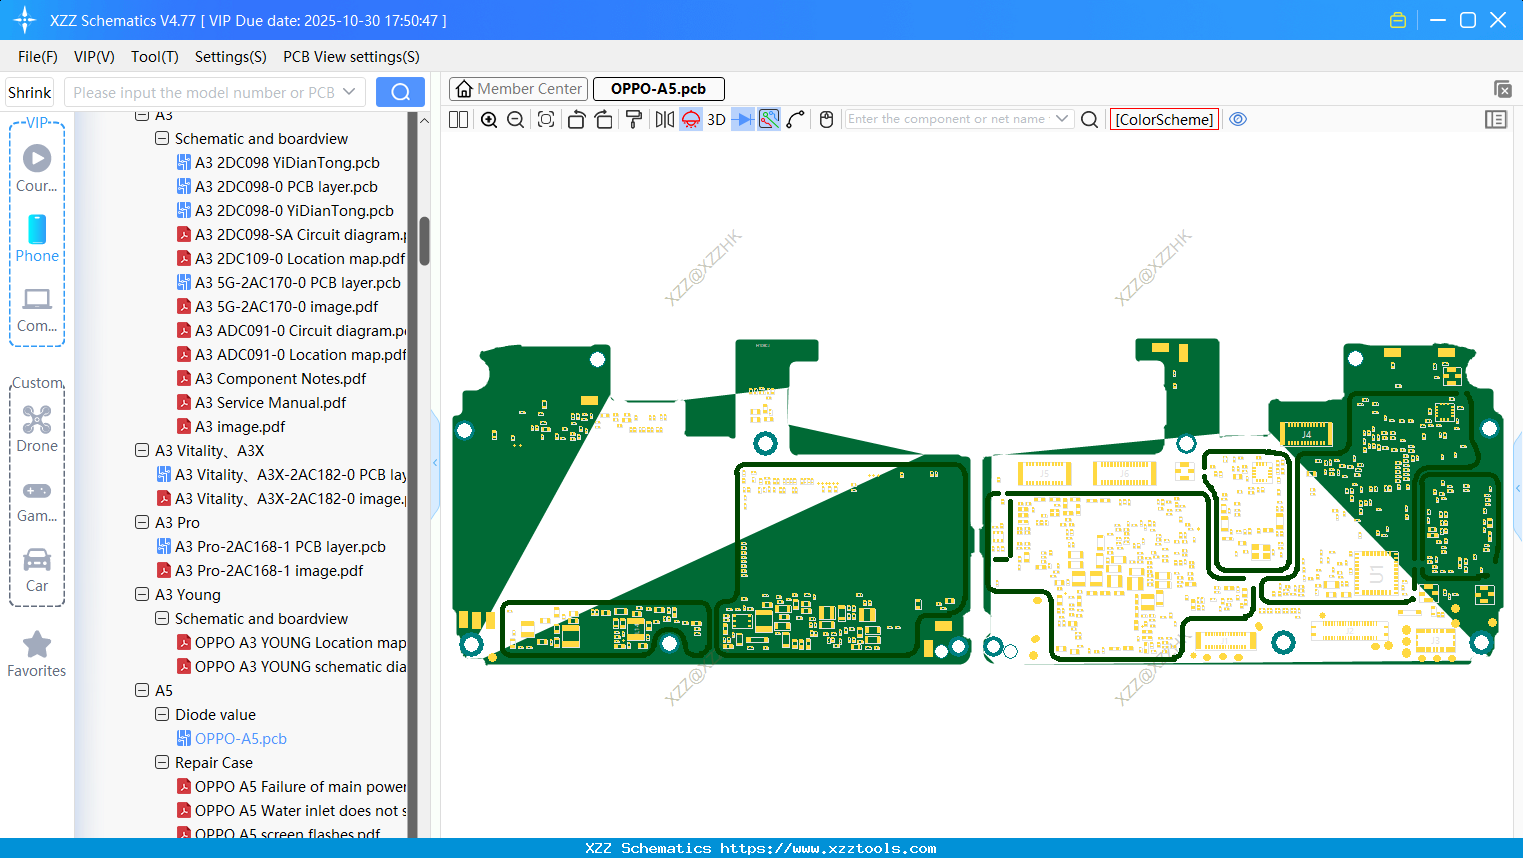Click the zoom out magnifier icon

pyautogui.click(x=516, y=120)
